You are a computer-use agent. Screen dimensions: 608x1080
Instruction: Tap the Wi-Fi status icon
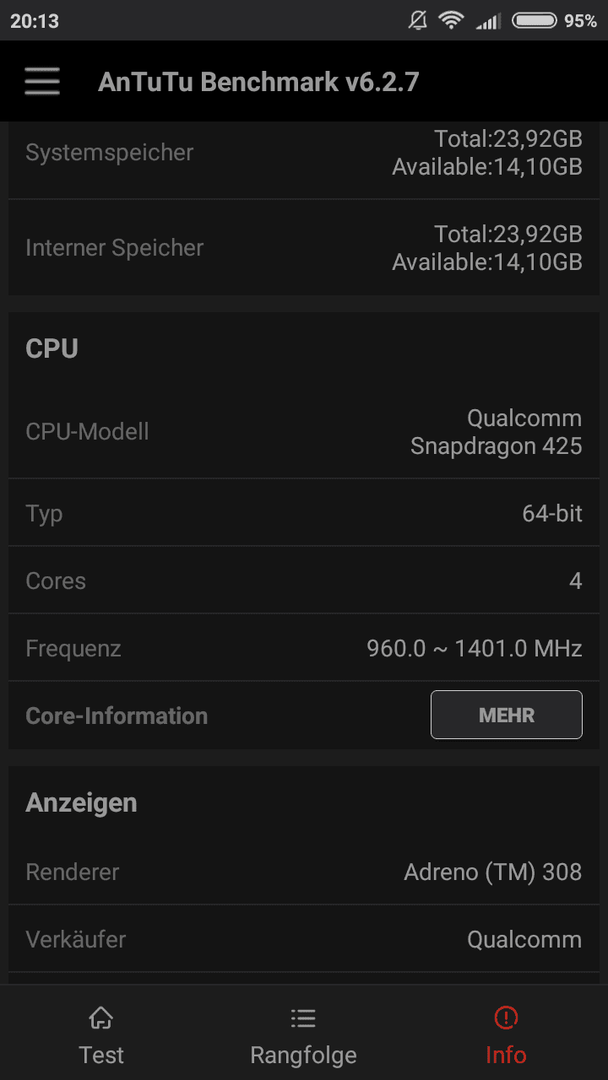[451, 21]
